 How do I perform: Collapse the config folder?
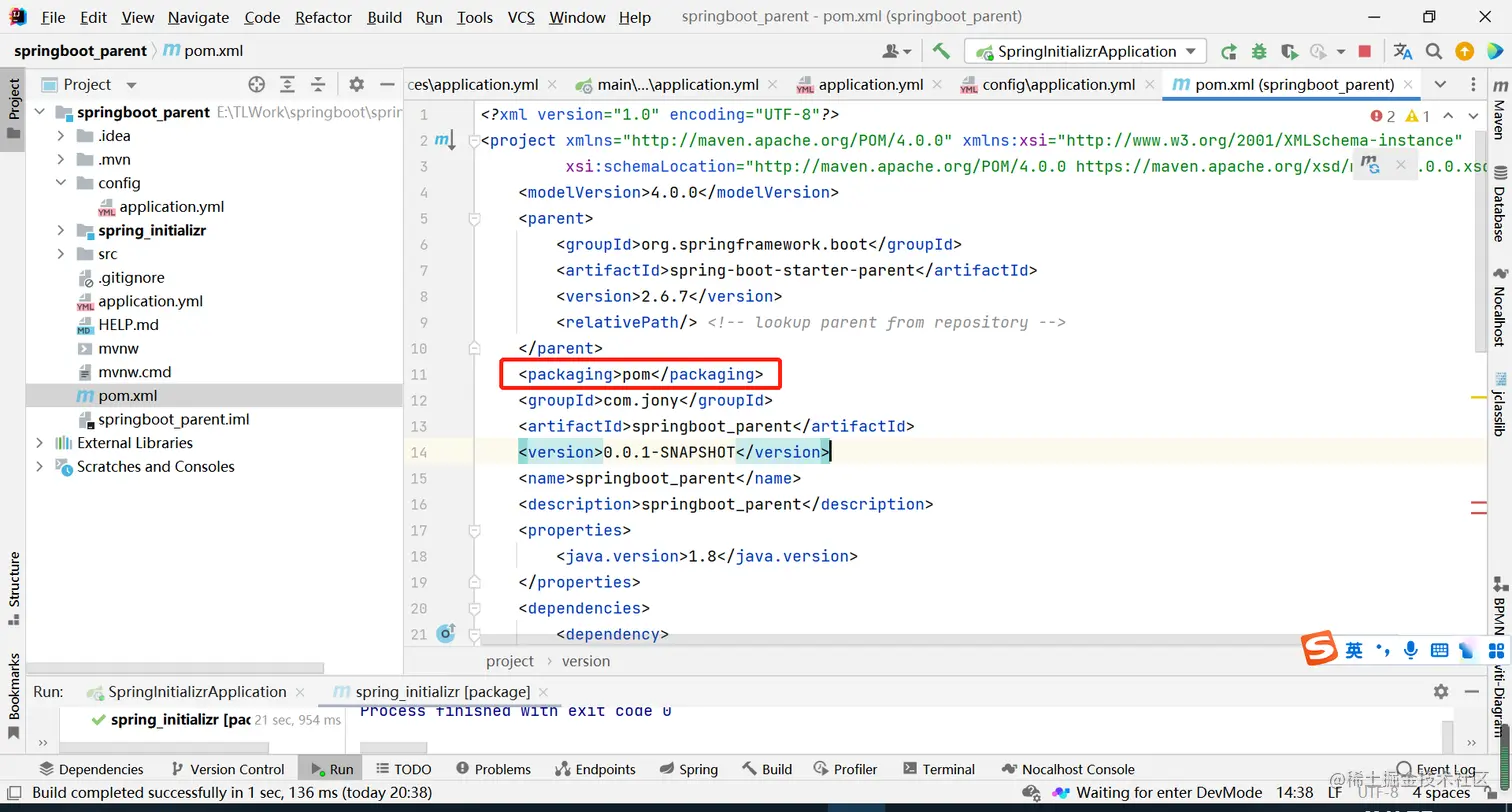tap(60, 183)
